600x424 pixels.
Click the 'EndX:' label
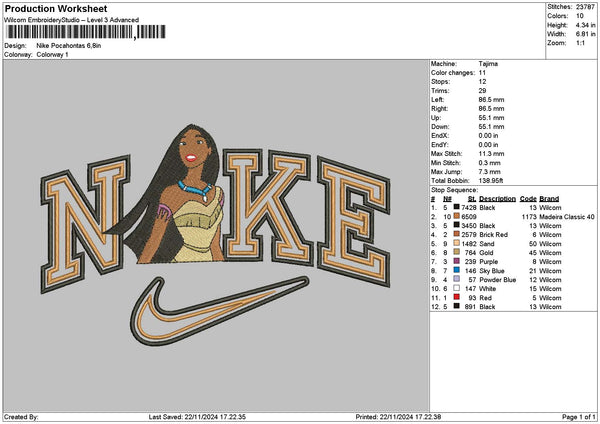pos(439,135)
